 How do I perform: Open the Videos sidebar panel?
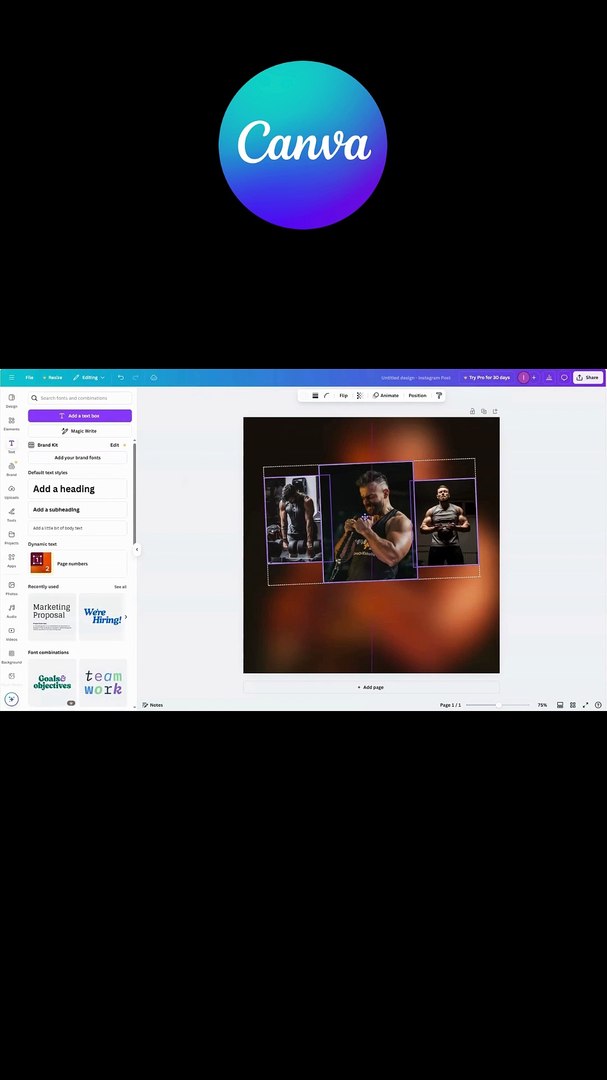coord(11,633)
